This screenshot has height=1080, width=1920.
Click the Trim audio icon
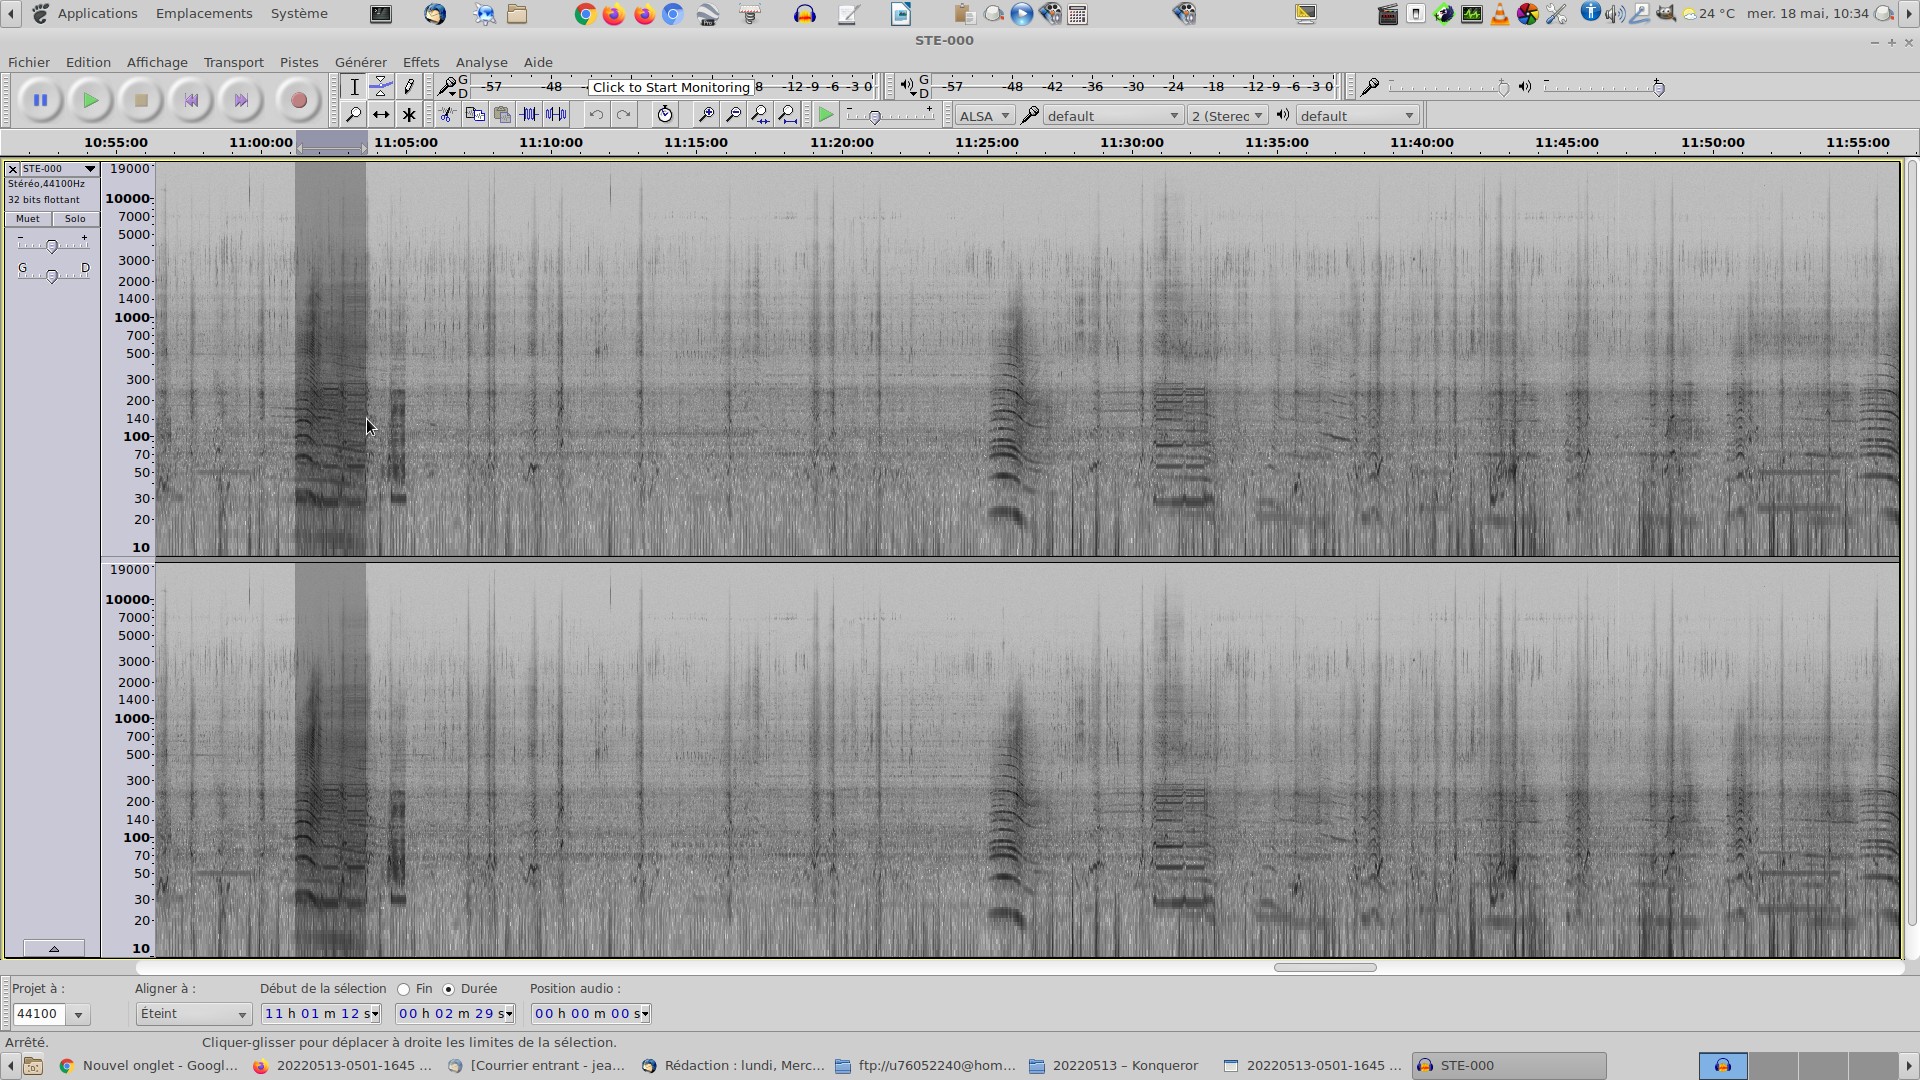click(x=529, y=115)
